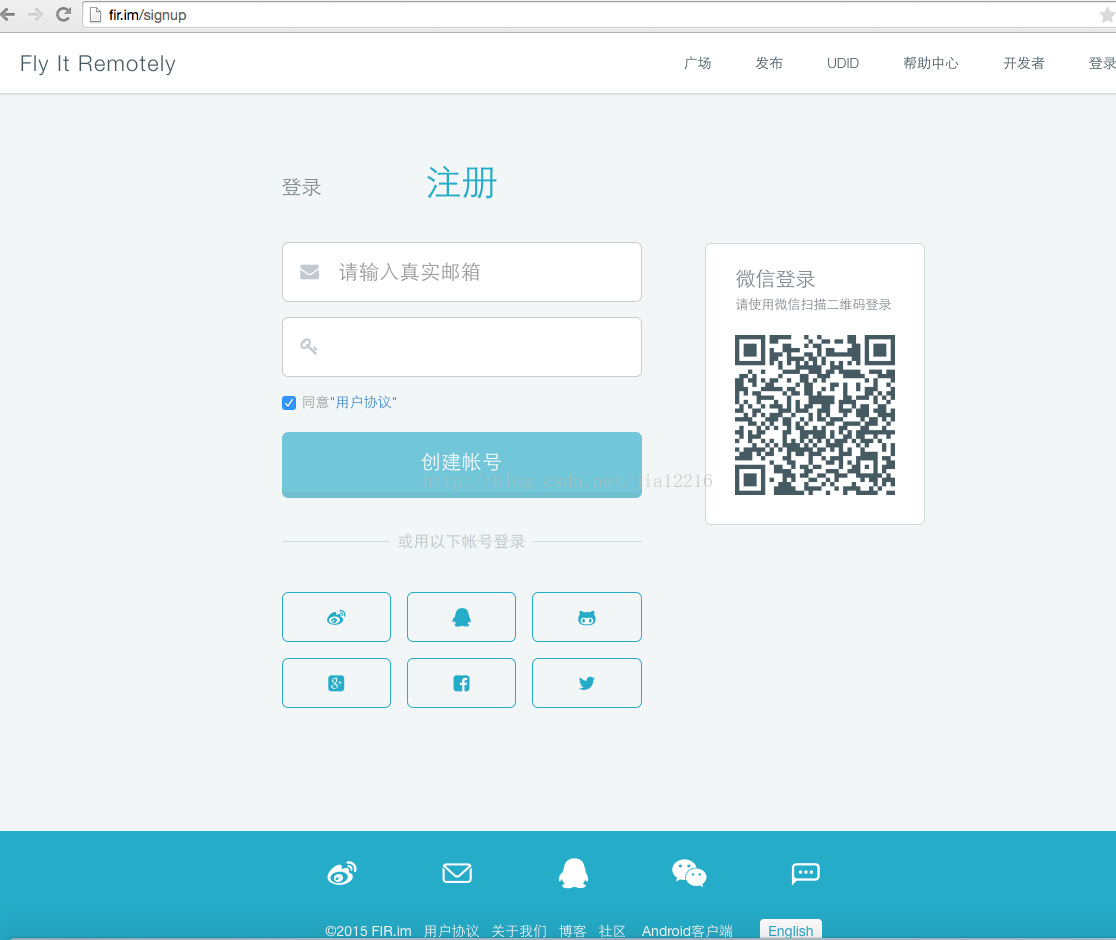Open the 开发者 nav item
This screenshot has height=940, width=1116.
tap(1024, 63)
